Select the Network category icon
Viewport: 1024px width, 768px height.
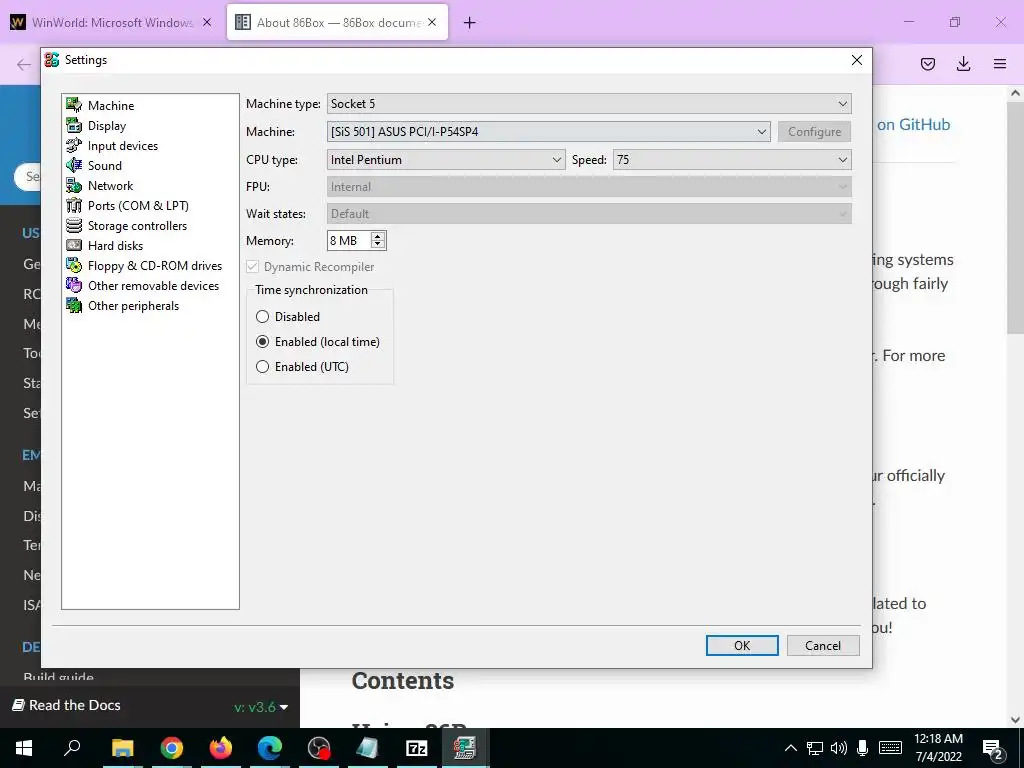[74, 185]
